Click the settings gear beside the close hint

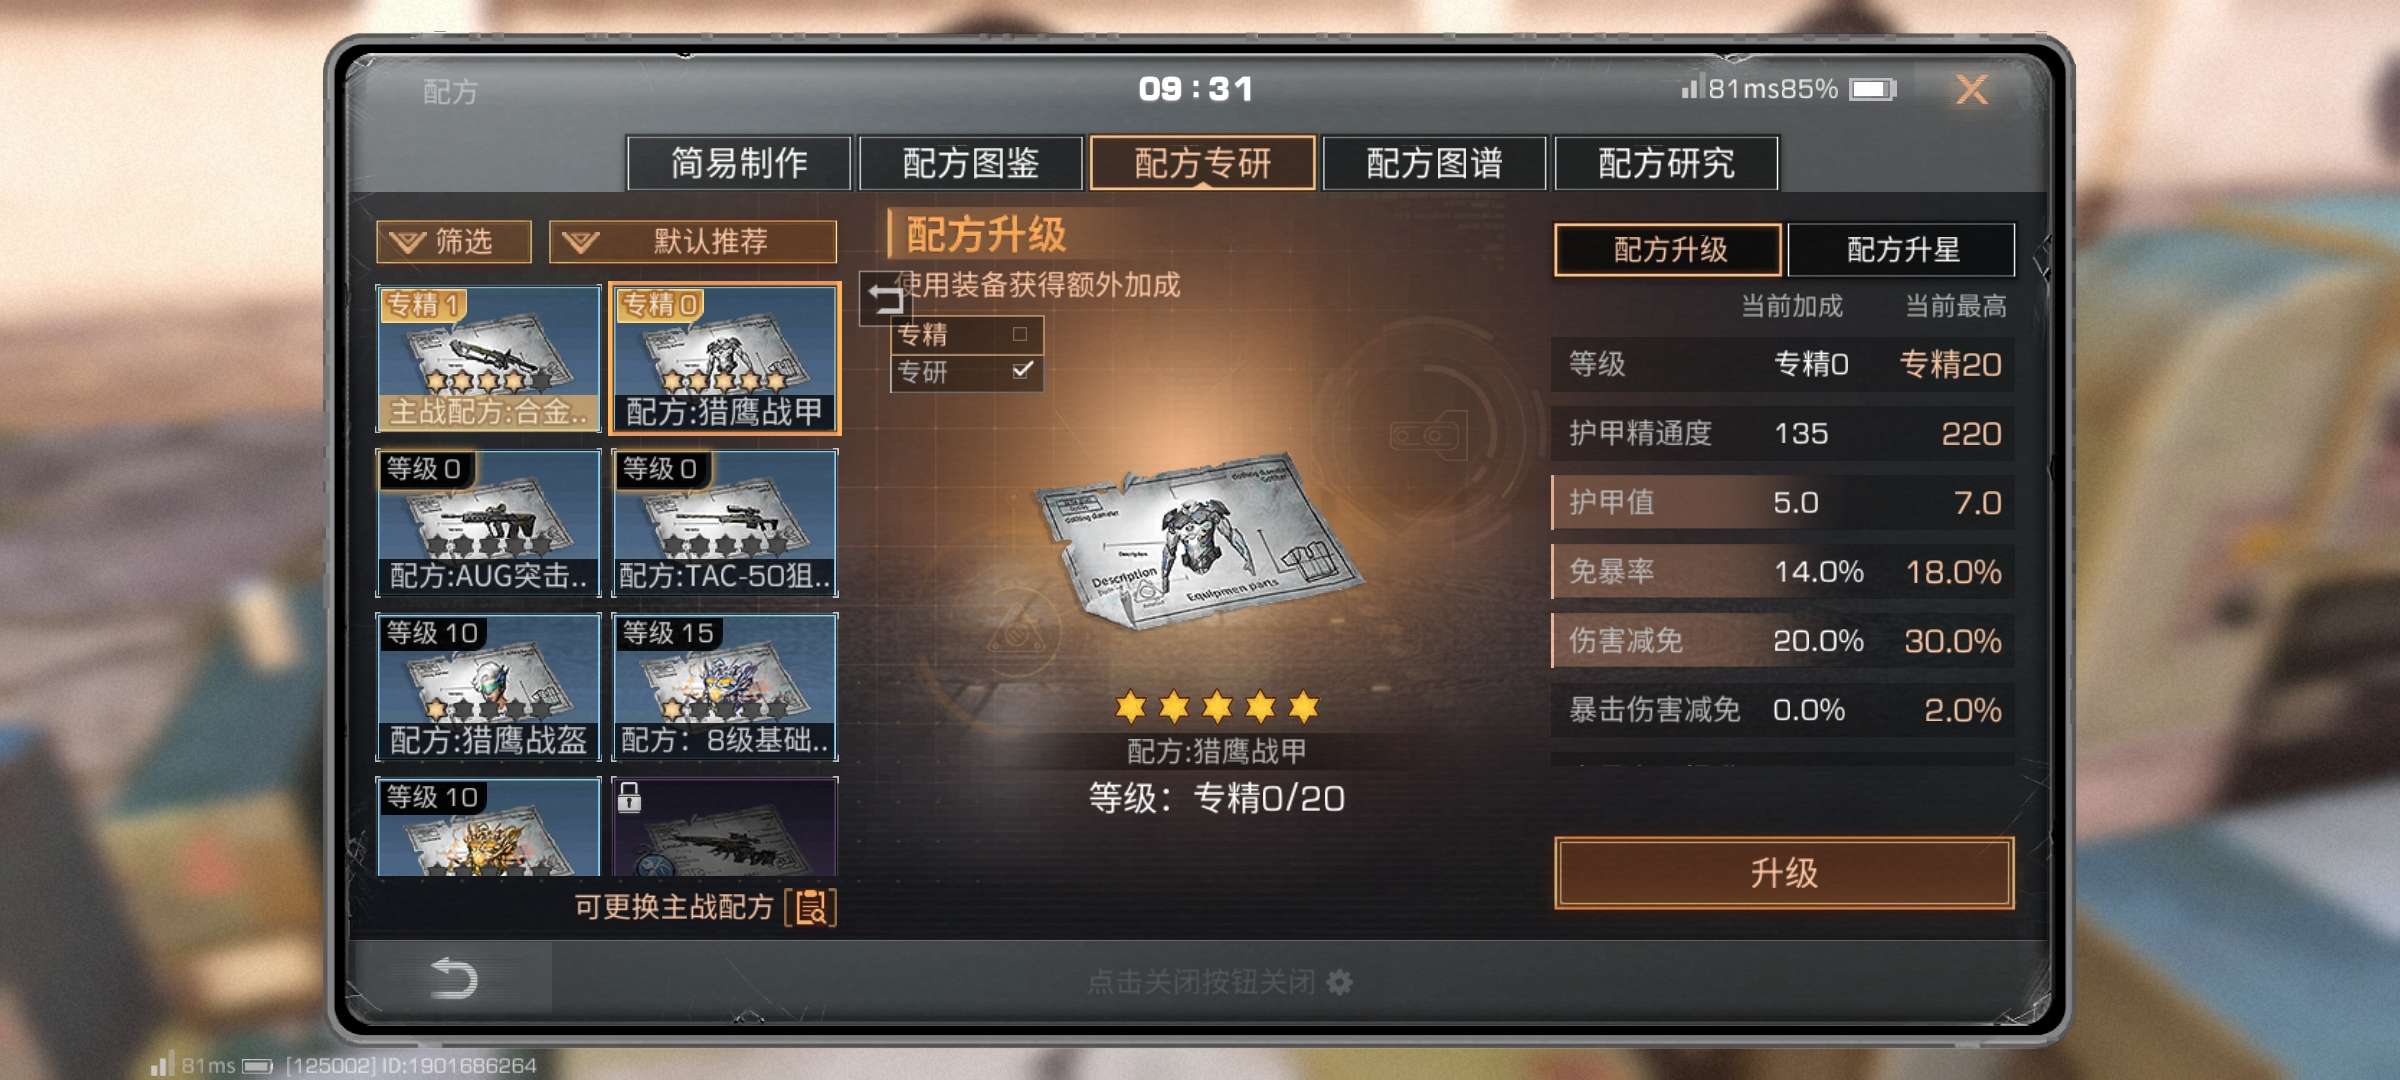click(x=1339, y=982)
